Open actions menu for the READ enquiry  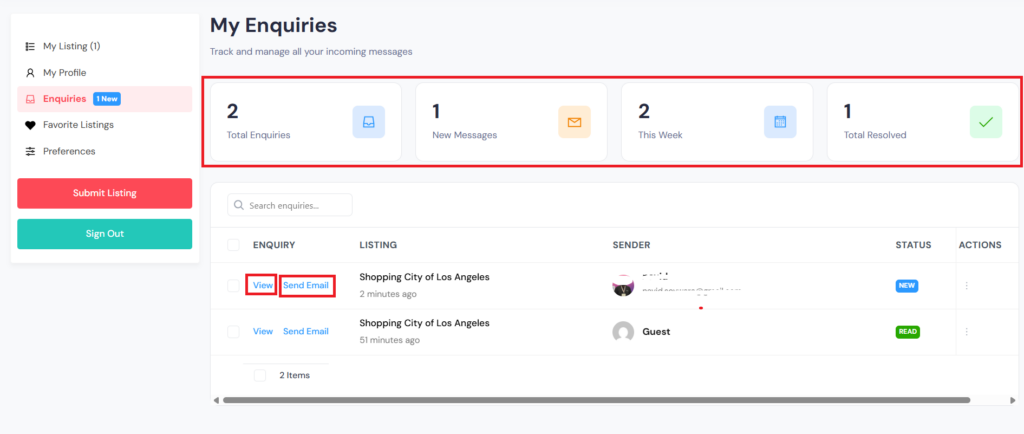pyautogui.click(x=966, y=332)
